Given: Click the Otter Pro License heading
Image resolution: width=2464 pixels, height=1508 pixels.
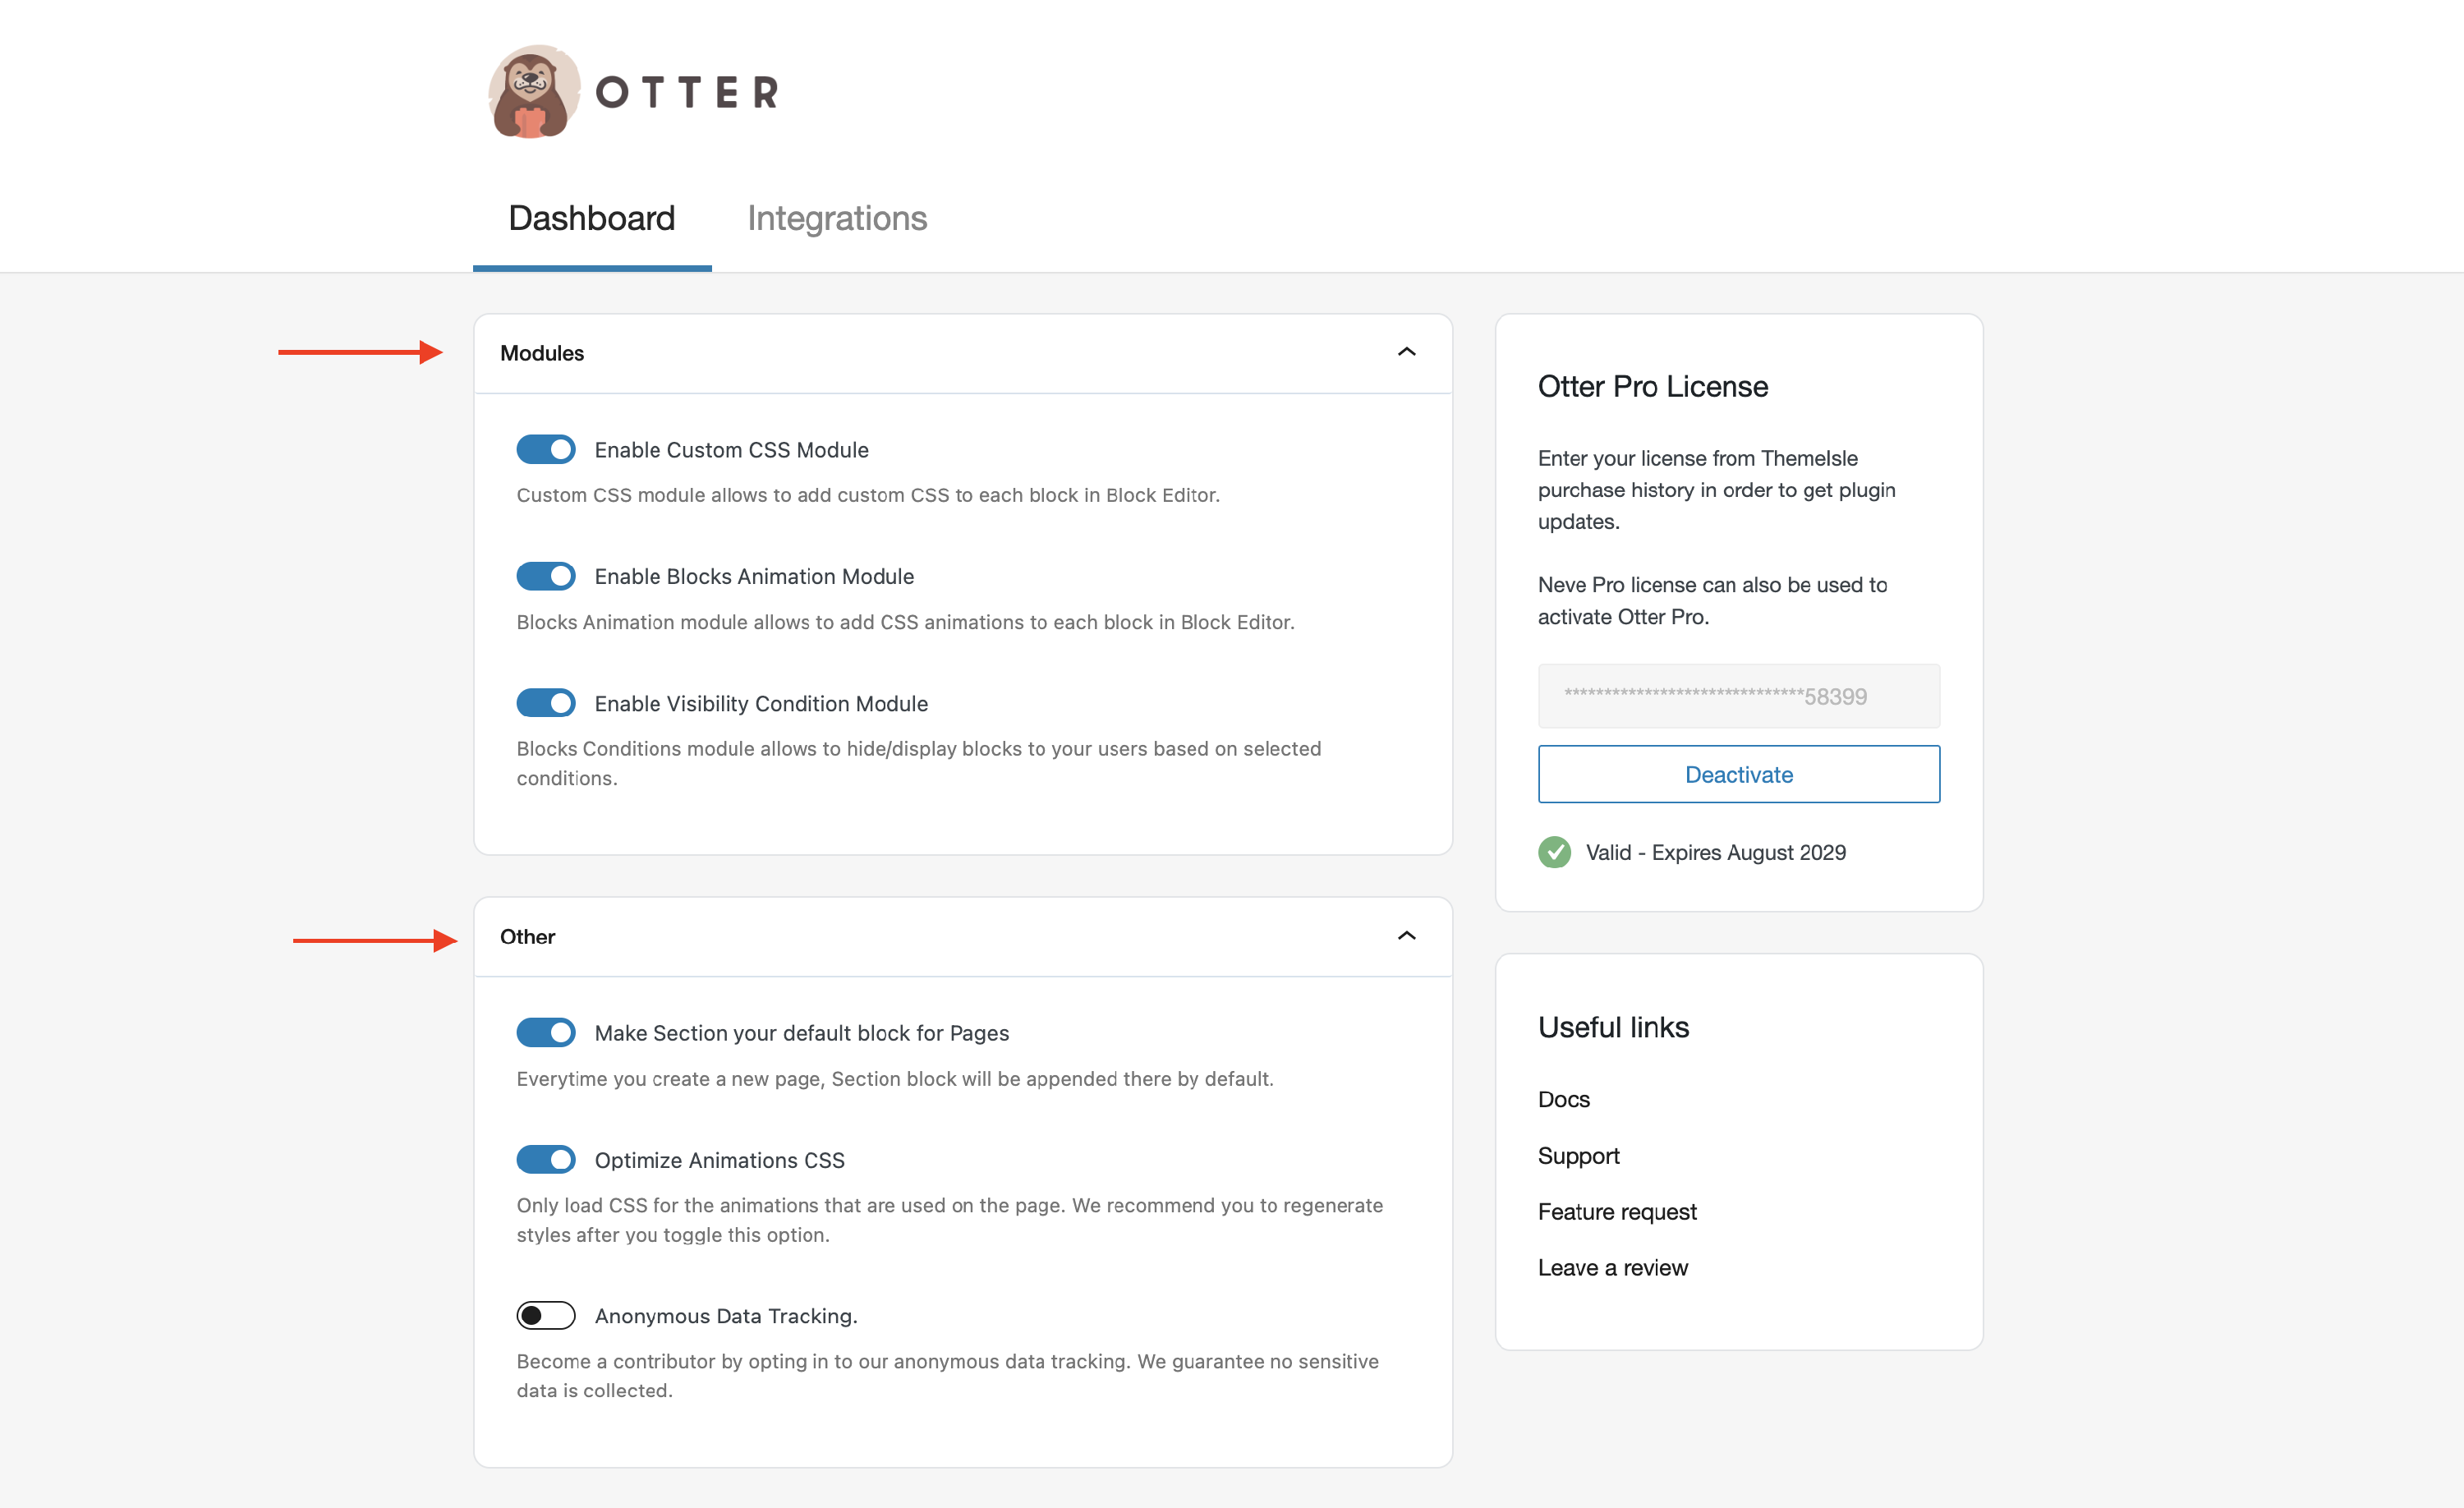Looking at the screenshot, I should (x=1652, y=387).
